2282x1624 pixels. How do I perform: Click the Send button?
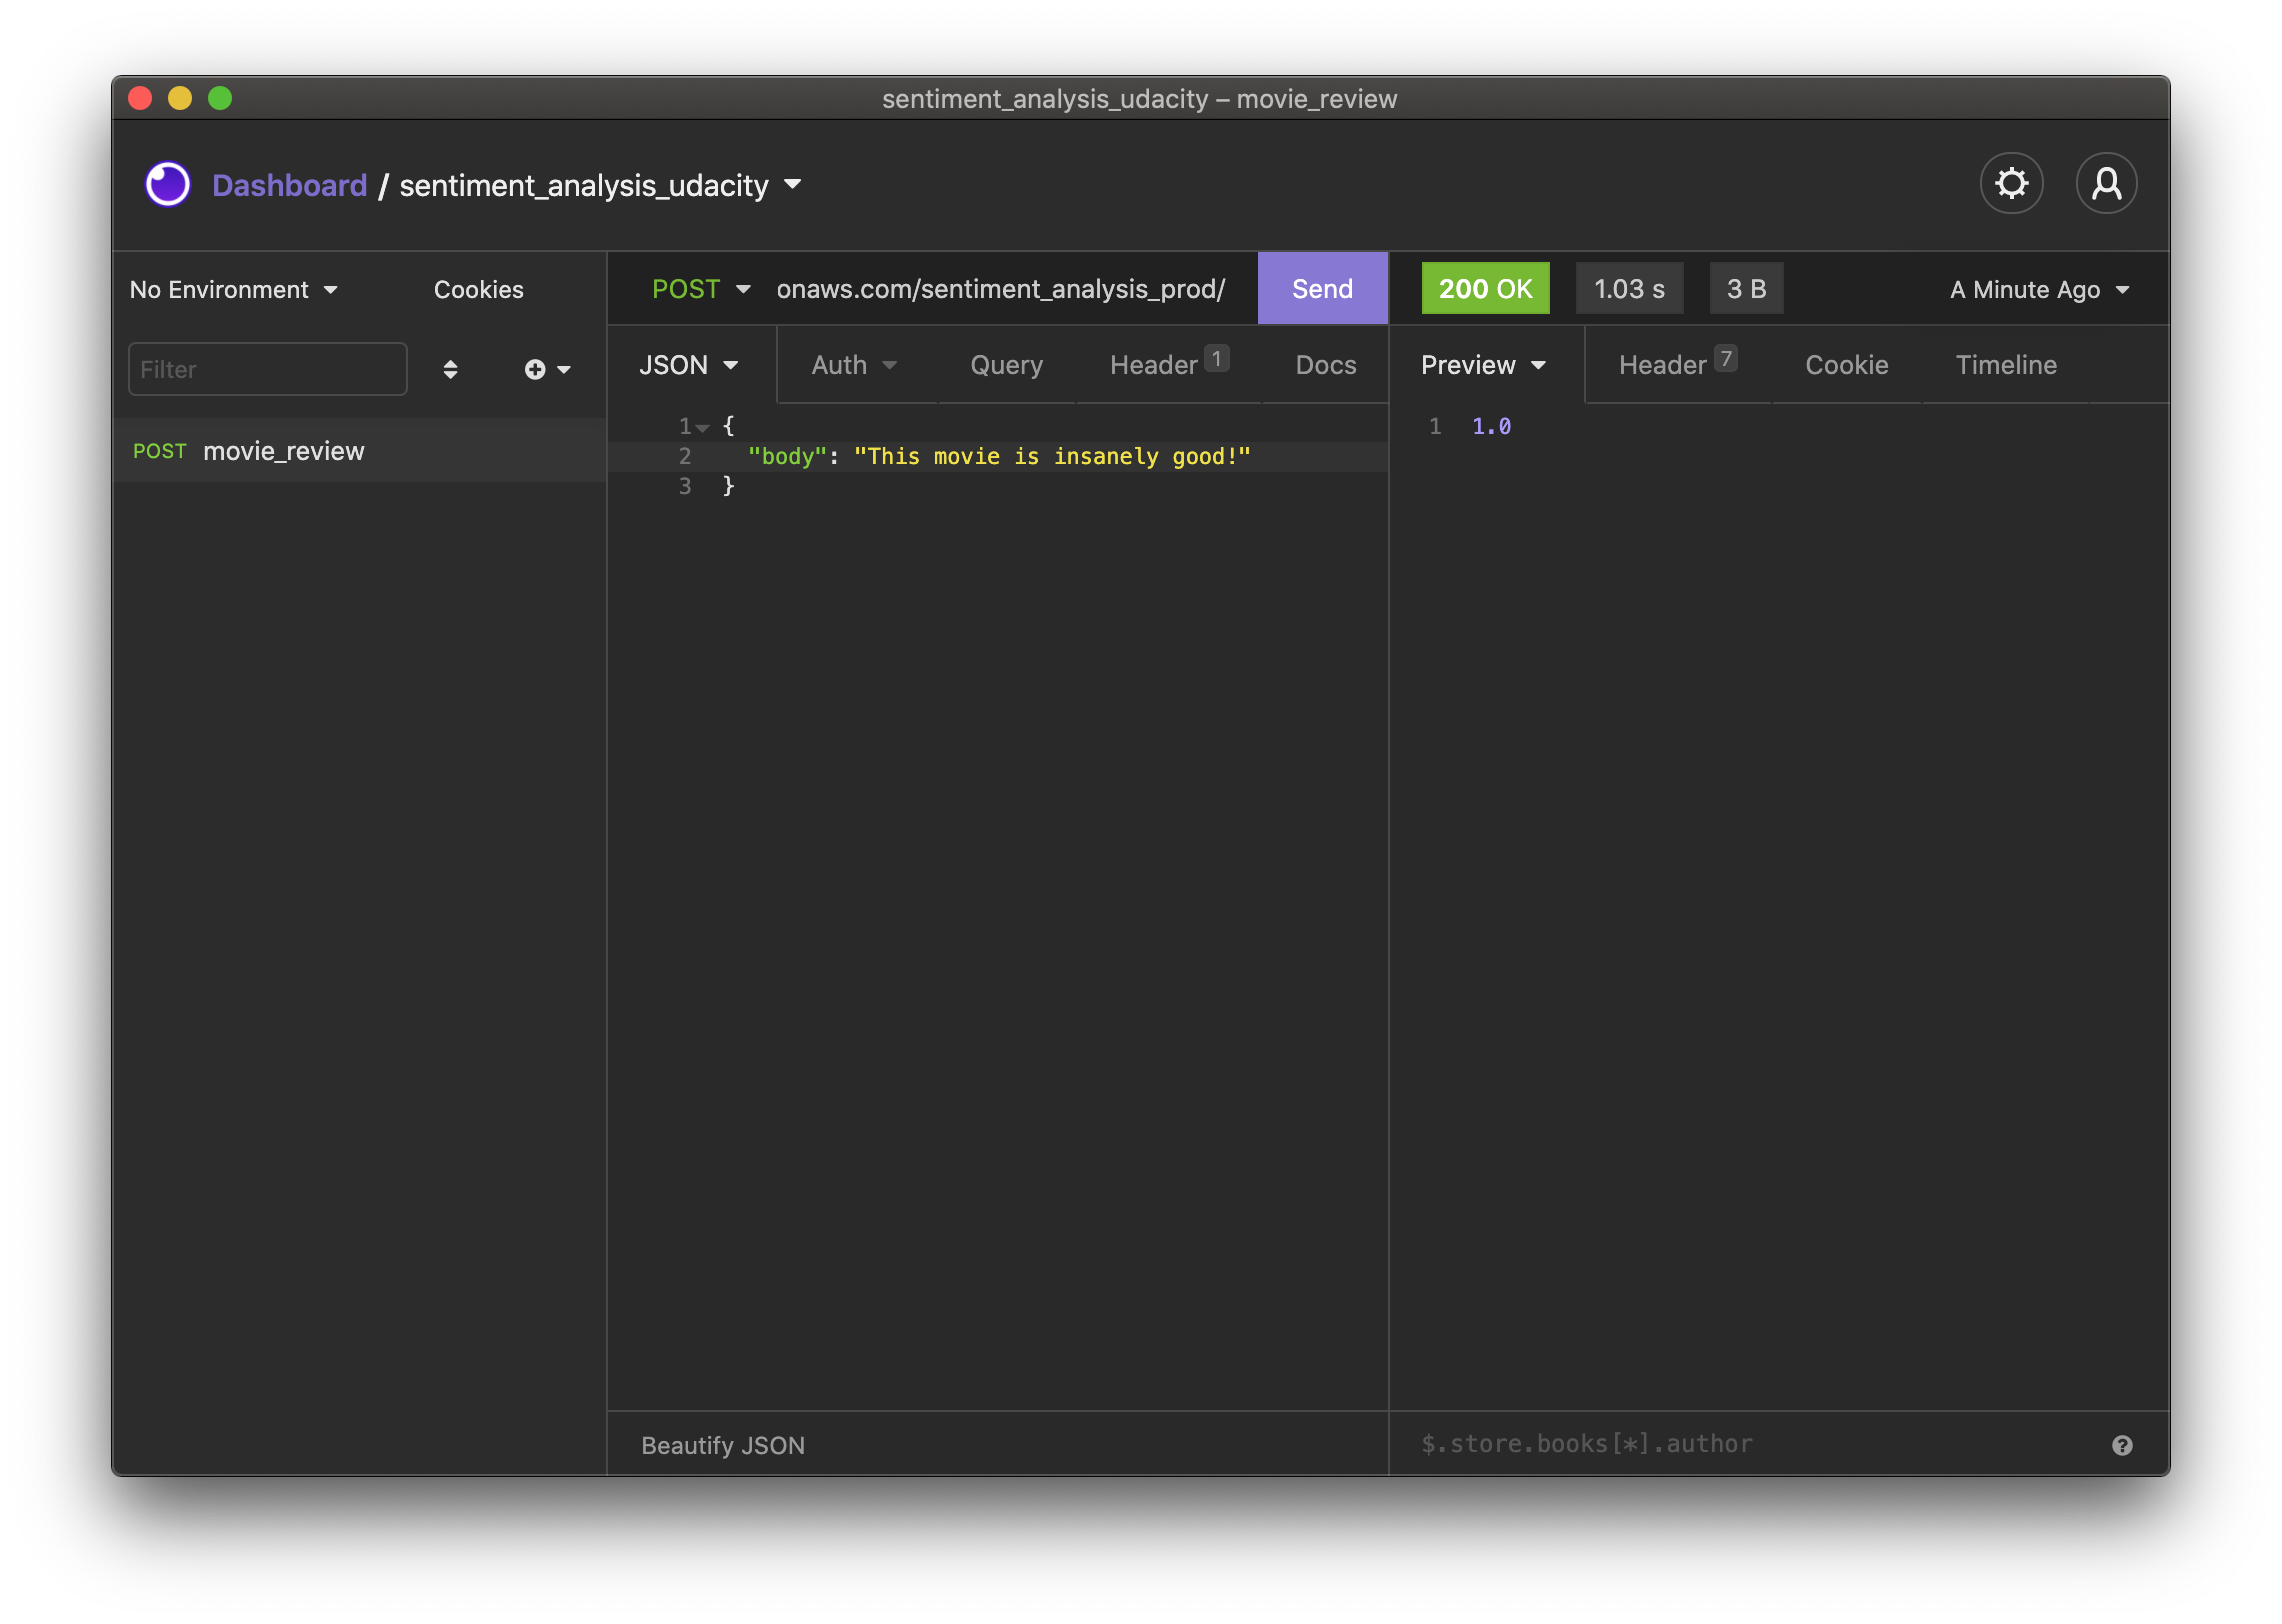tap(1321, 289)
